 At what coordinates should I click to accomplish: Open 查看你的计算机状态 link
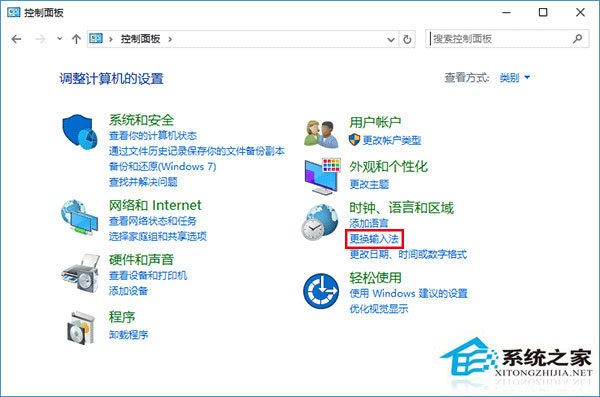tap(153, 136)
